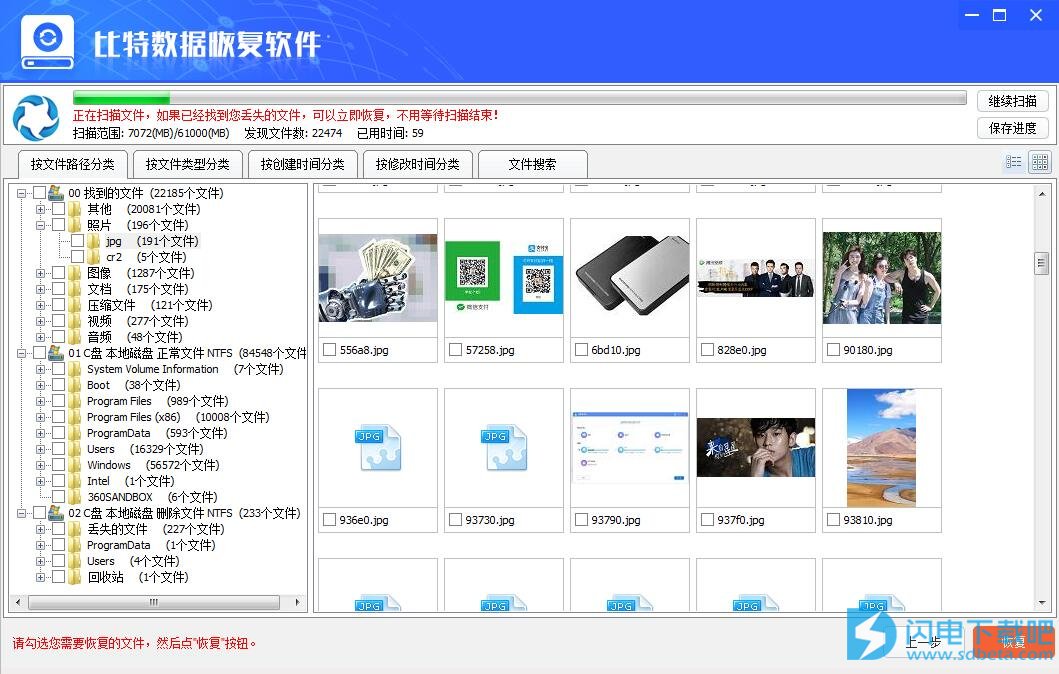The width and height of the screenshot is (1059, 674).
Task: Check the jpg folder checkbox in tree
Action: 78,241
